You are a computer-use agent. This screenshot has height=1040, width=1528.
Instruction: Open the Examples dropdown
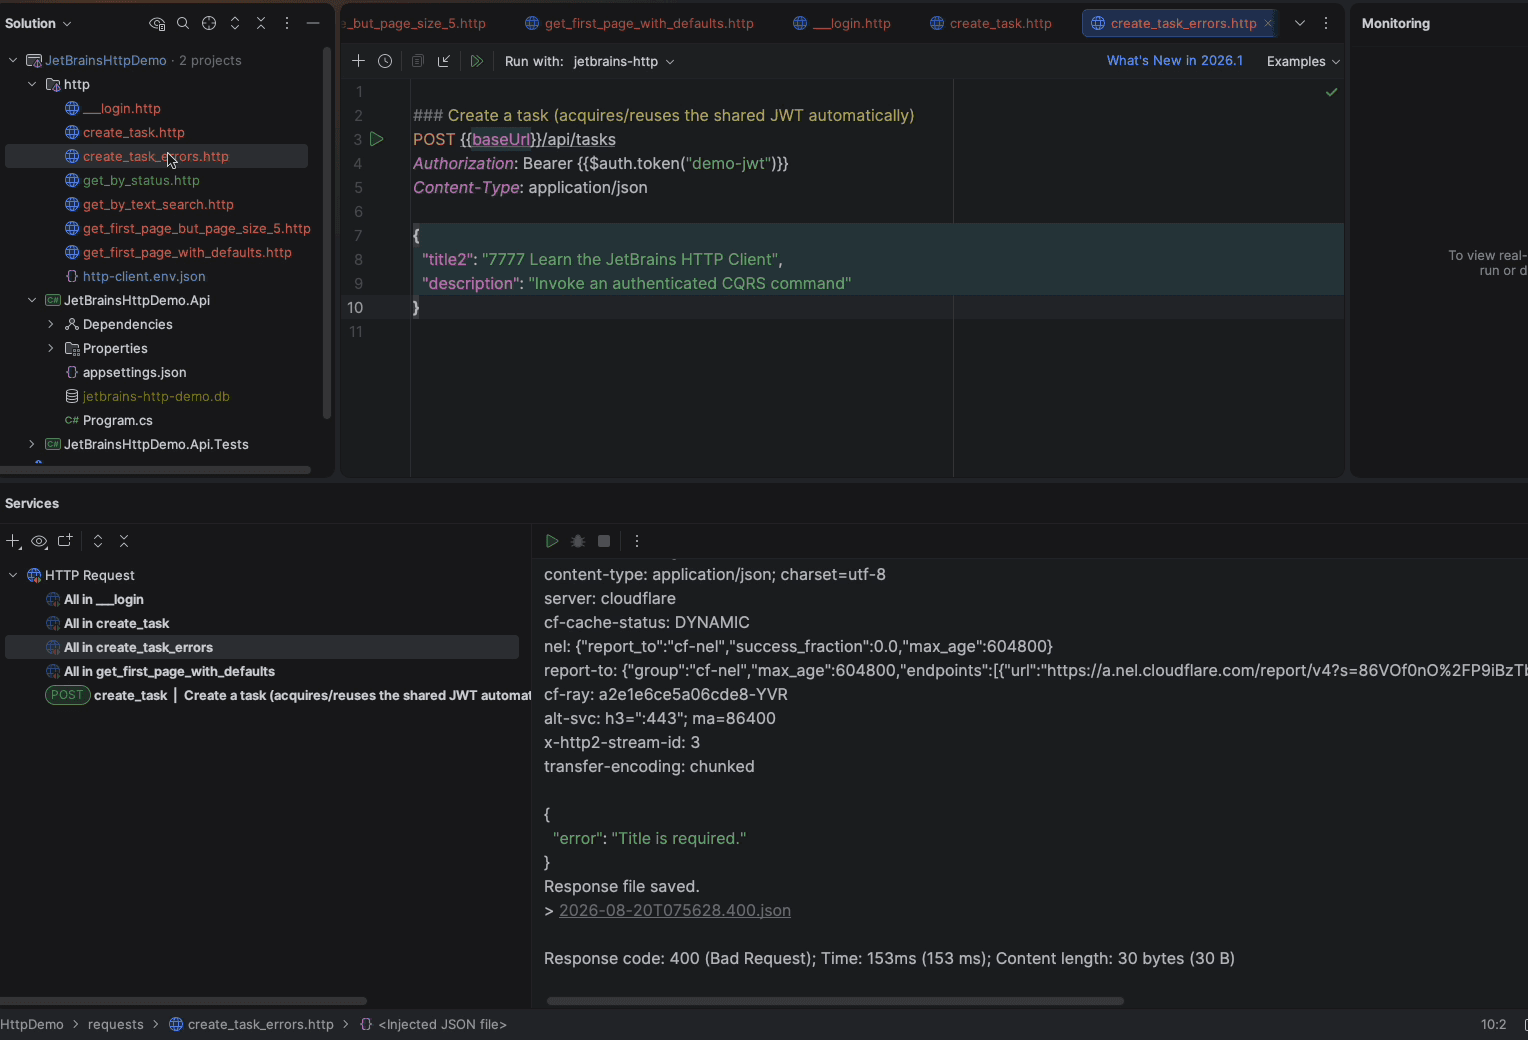1303,61
